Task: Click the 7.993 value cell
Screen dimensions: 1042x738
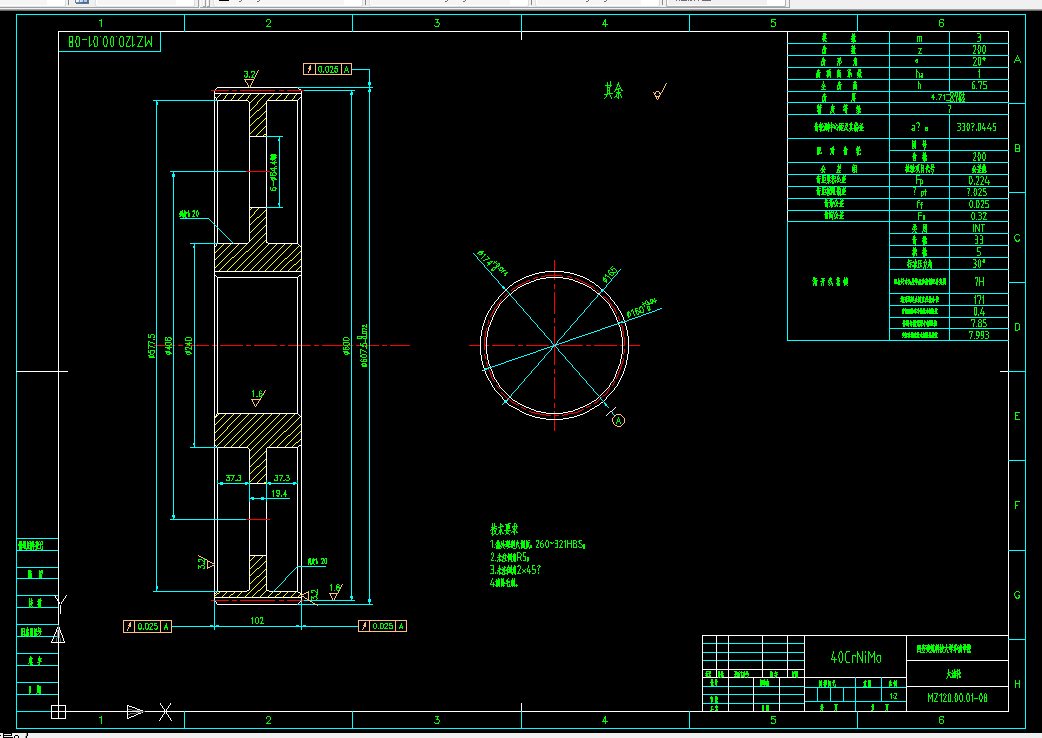Action: pos(979,335)
